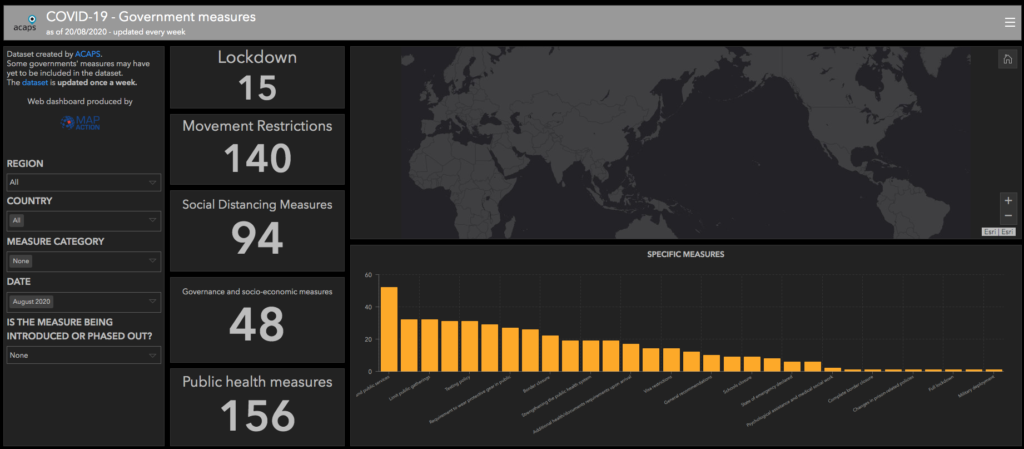Screen dimensions: 1024x449
Task: Click the map home extent button
Action: (1006, 60)
